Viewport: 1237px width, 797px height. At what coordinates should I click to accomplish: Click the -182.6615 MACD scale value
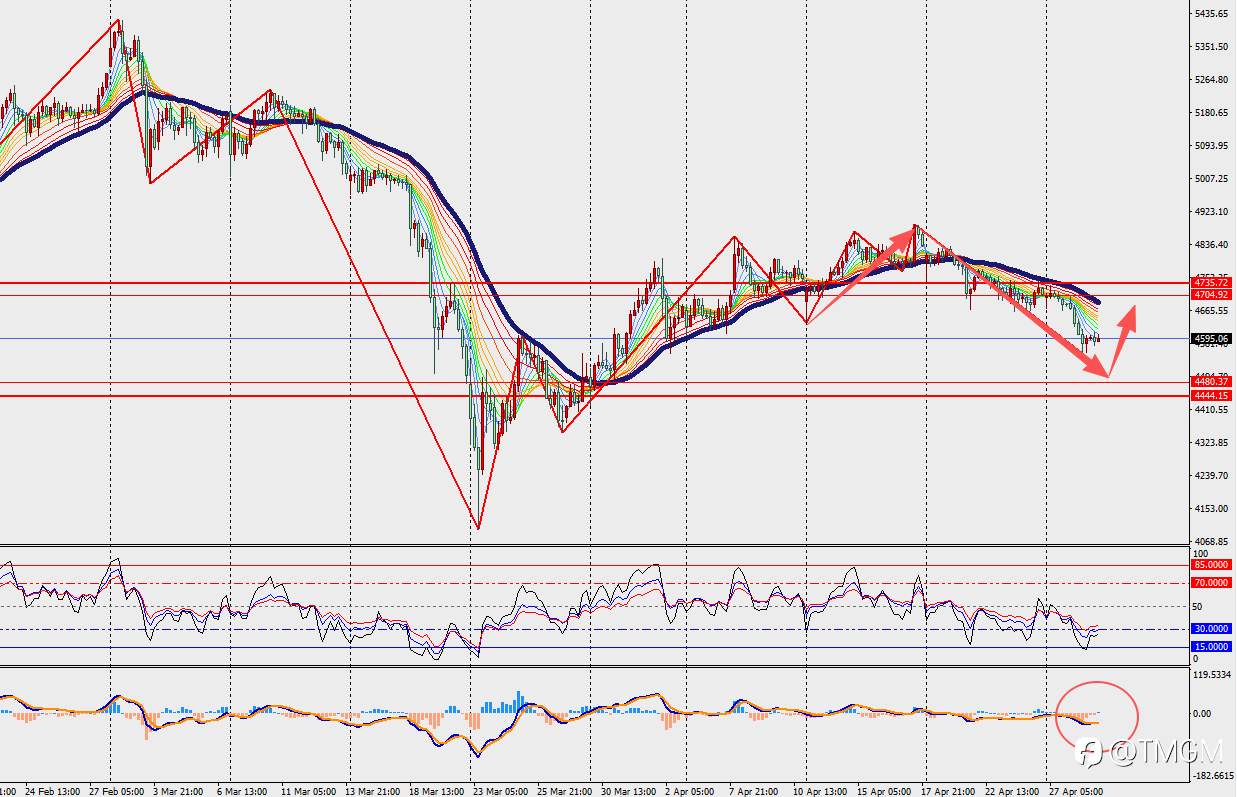(x=1213, y=775)
